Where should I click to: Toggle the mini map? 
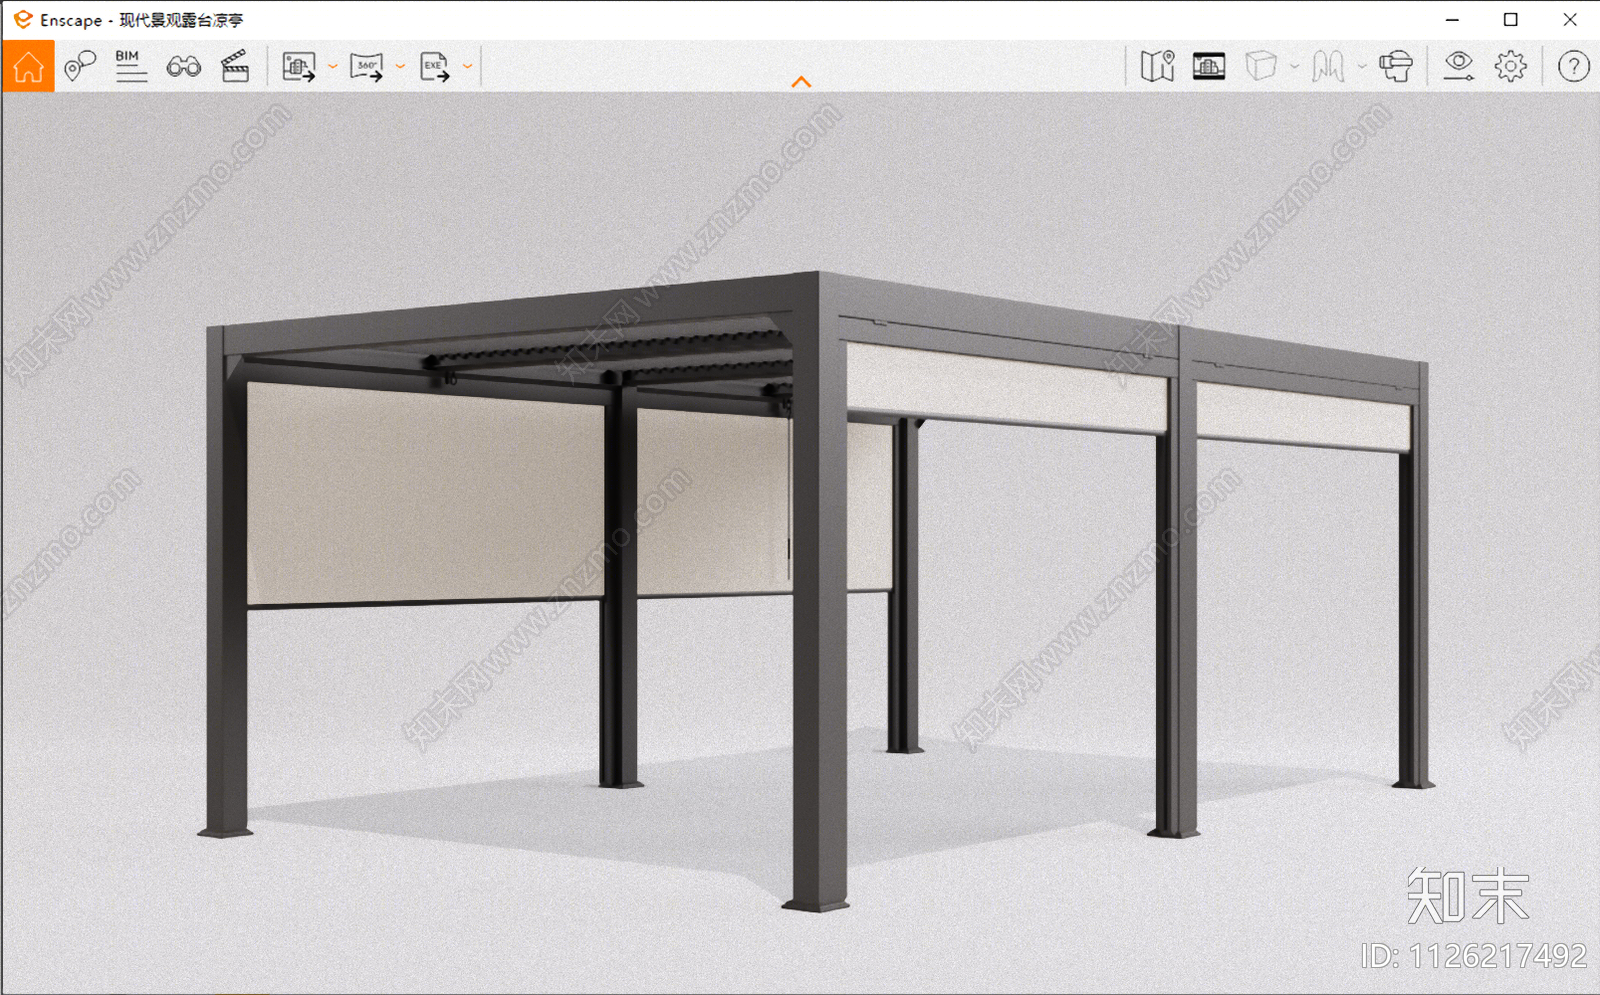pyautogui.click(x=1157, y=66)
